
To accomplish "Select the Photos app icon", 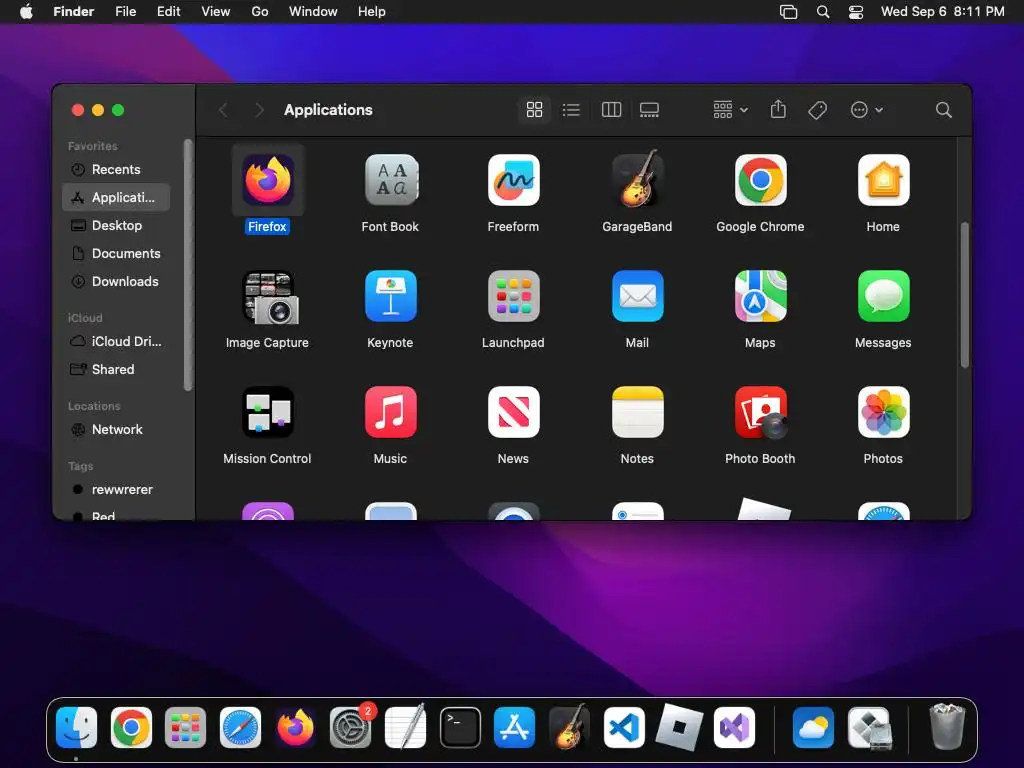I will tap(883, 412).
